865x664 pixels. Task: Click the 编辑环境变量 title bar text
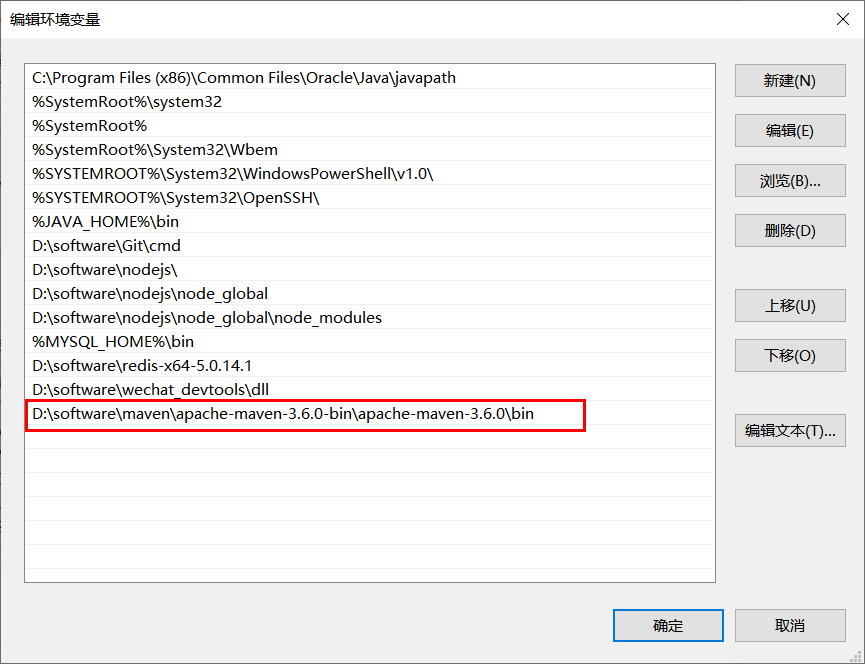55,20
